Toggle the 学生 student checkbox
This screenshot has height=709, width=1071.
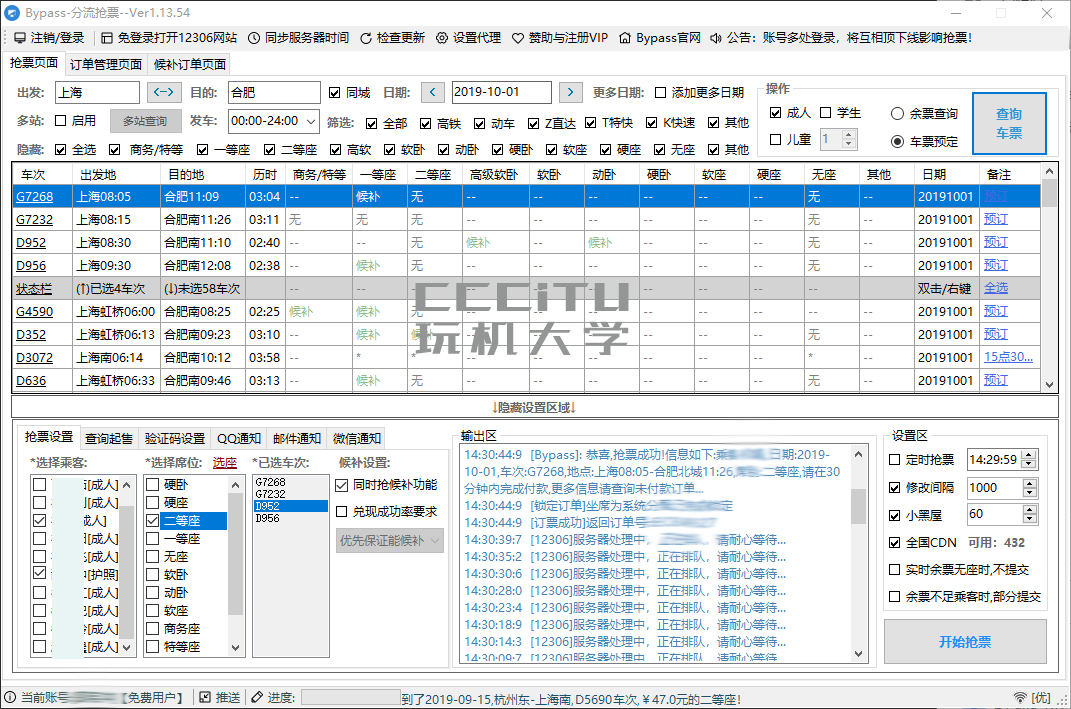point(826,113)
